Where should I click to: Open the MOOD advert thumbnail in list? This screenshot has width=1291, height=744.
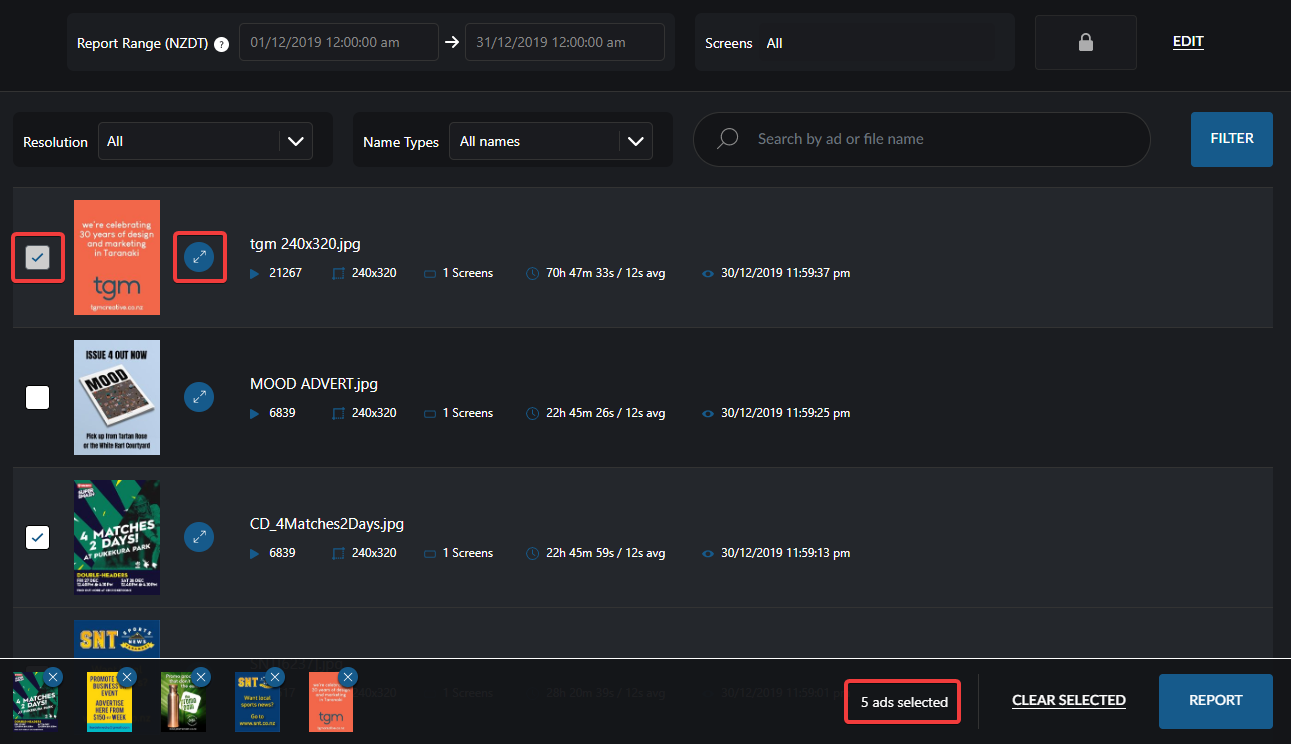point(117,397)
